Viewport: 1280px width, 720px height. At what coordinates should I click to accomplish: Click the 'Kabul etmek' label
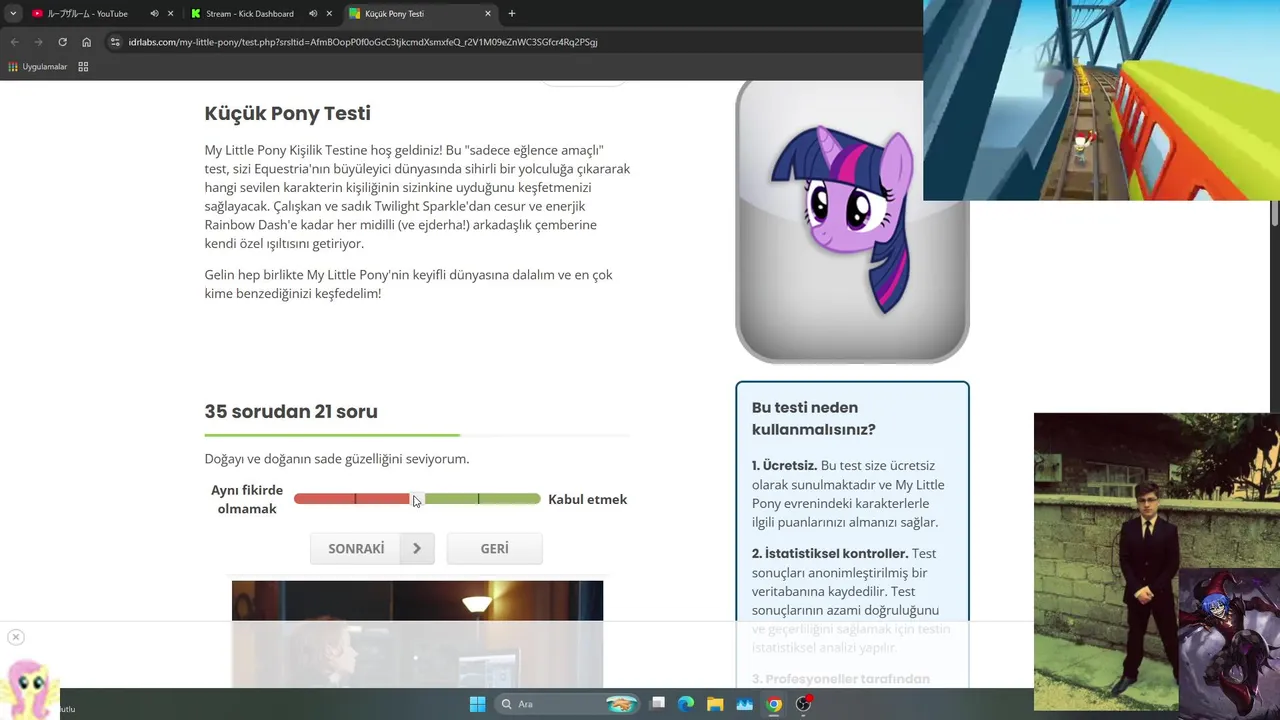pos(588,499)
